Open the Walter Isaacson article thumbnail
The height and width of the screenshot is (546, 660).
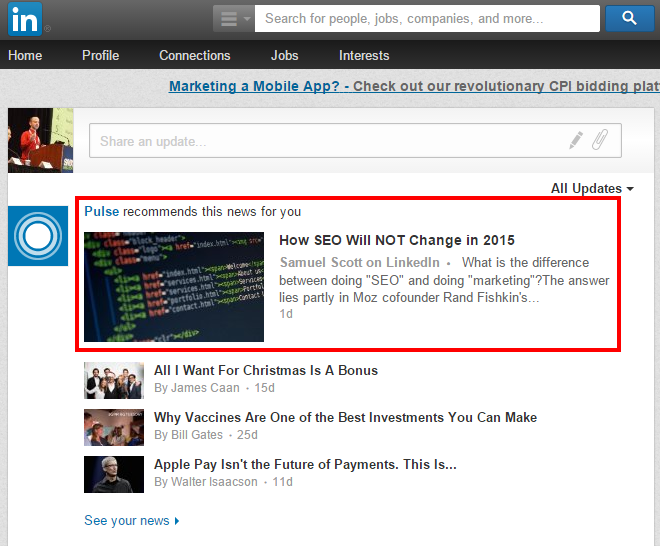(x=114, y=474)
